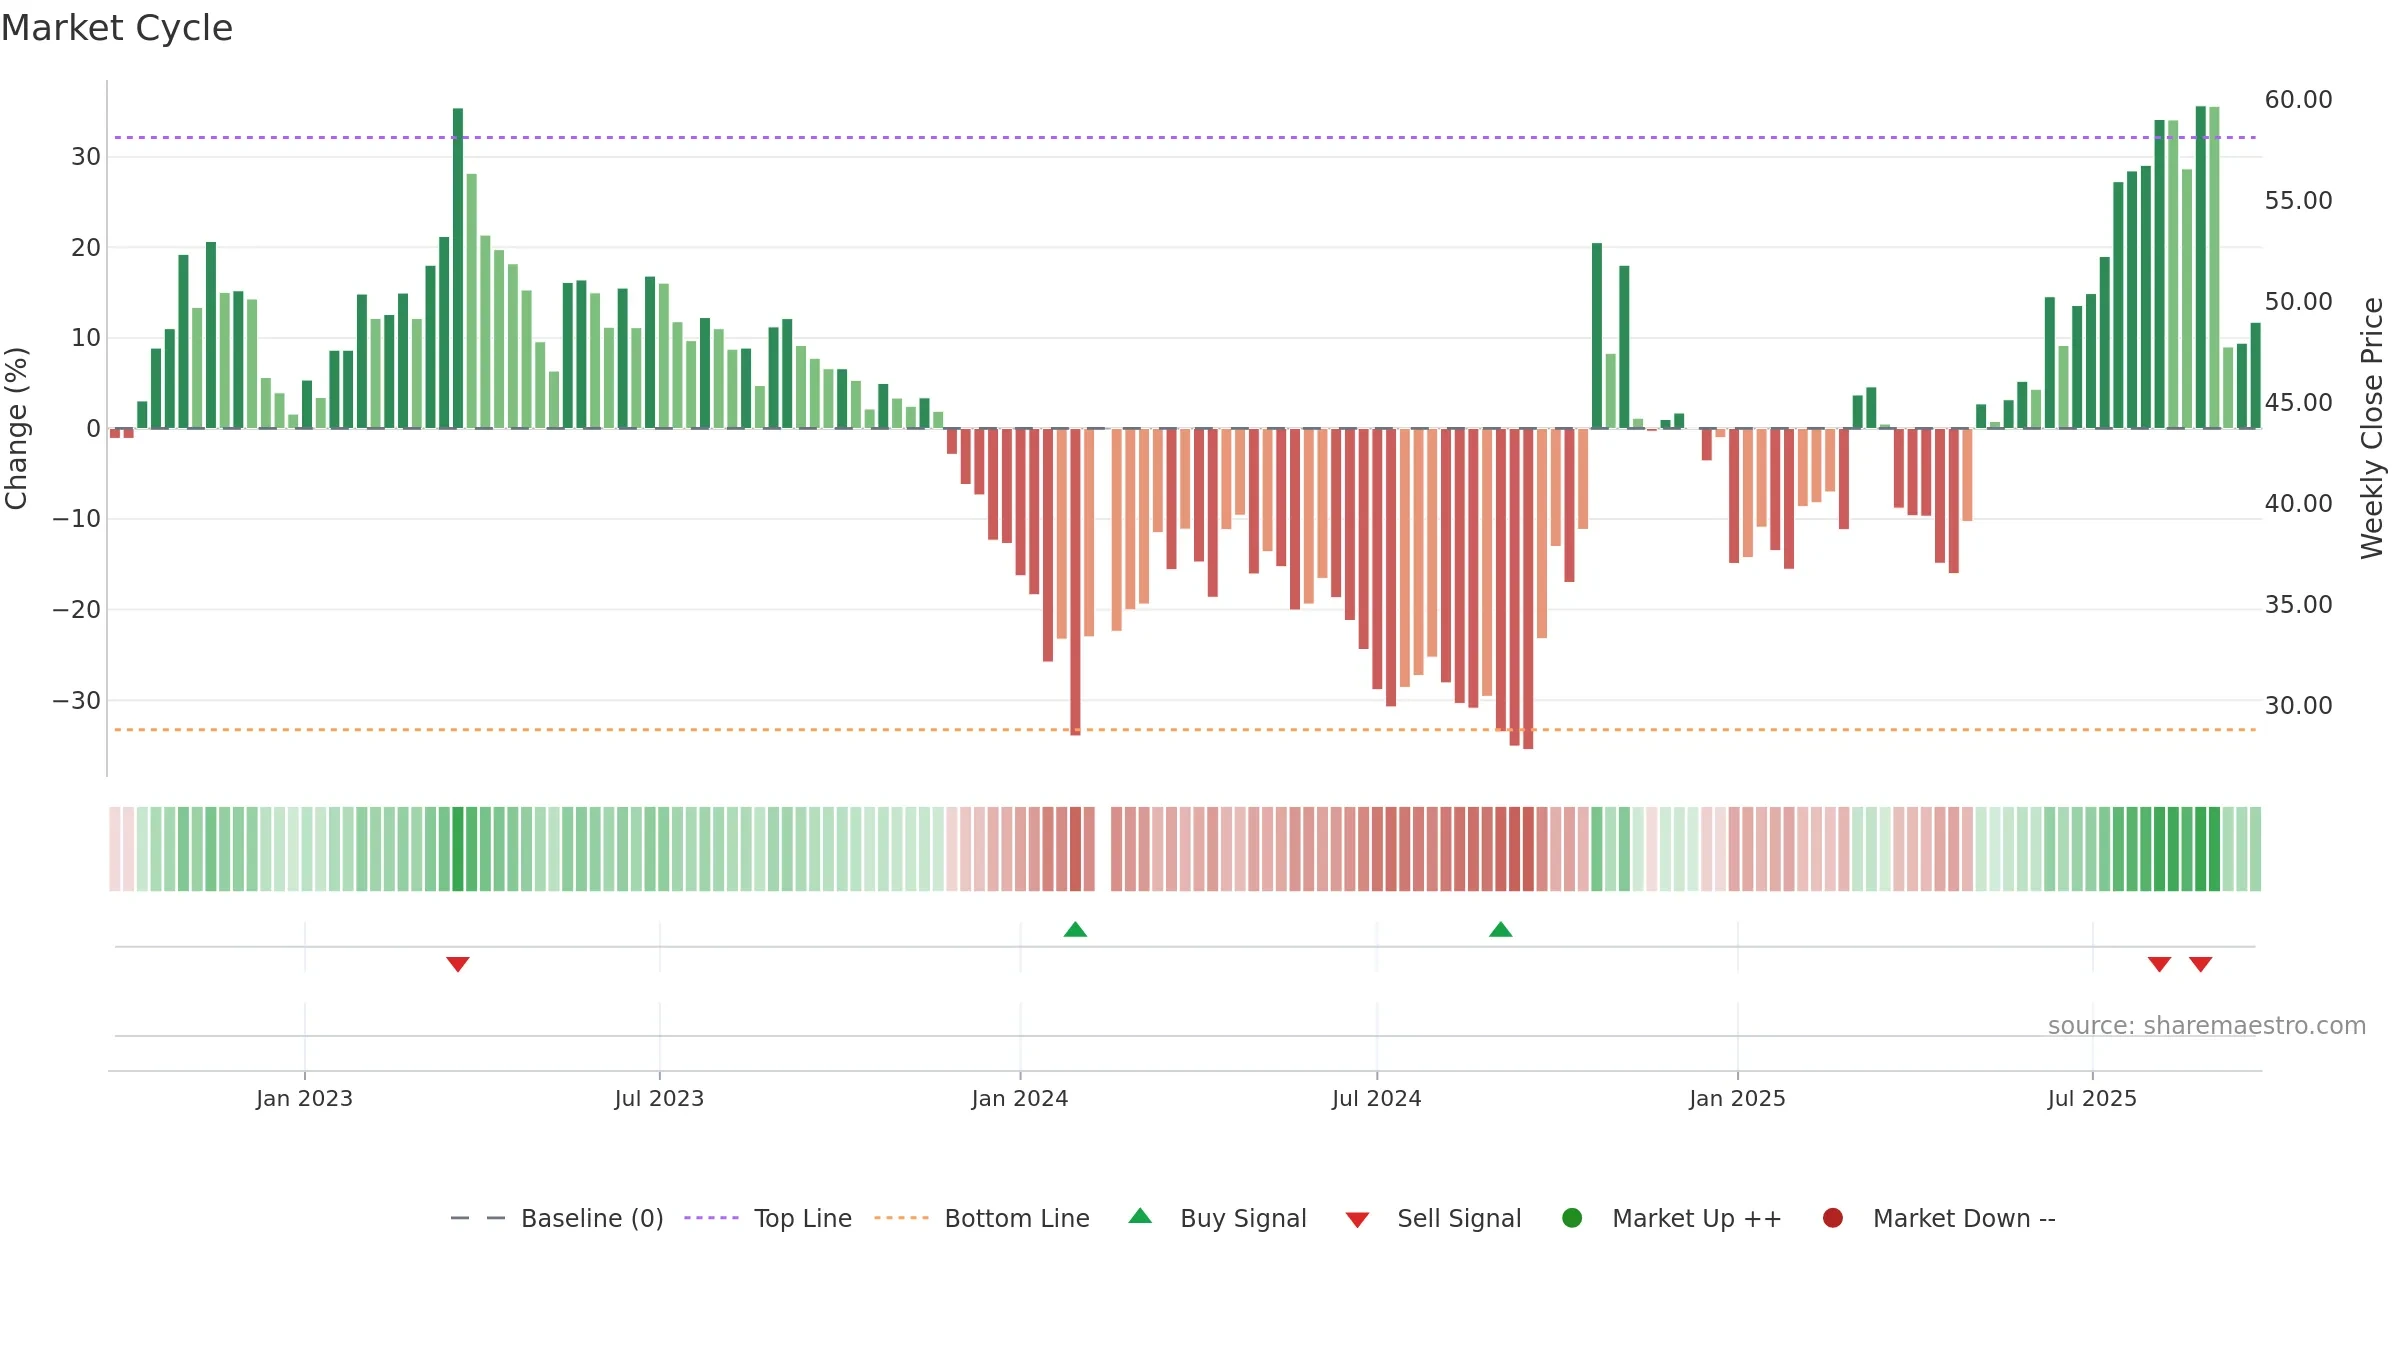Click the 45.00 price tick on the right axis
This screenshot has height=1350, width=2400.
[x=2298, y=403]
